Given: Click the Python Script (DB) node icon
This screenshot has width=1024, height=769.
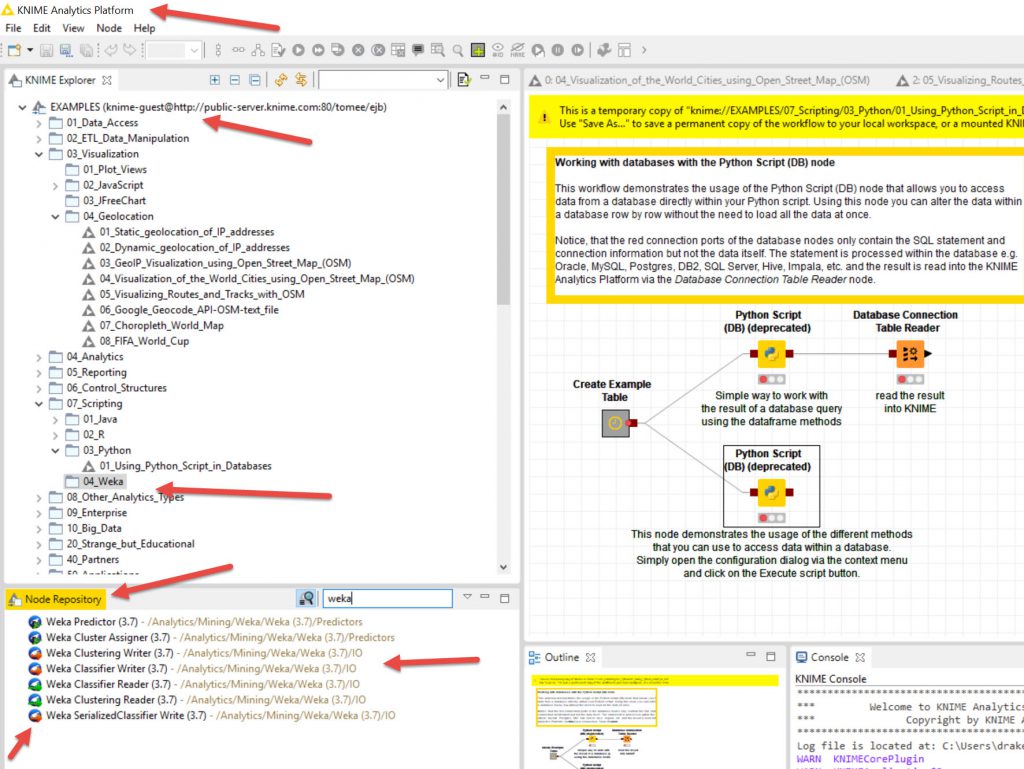Looking at the screenshot, I should click(x=769, y=354).
